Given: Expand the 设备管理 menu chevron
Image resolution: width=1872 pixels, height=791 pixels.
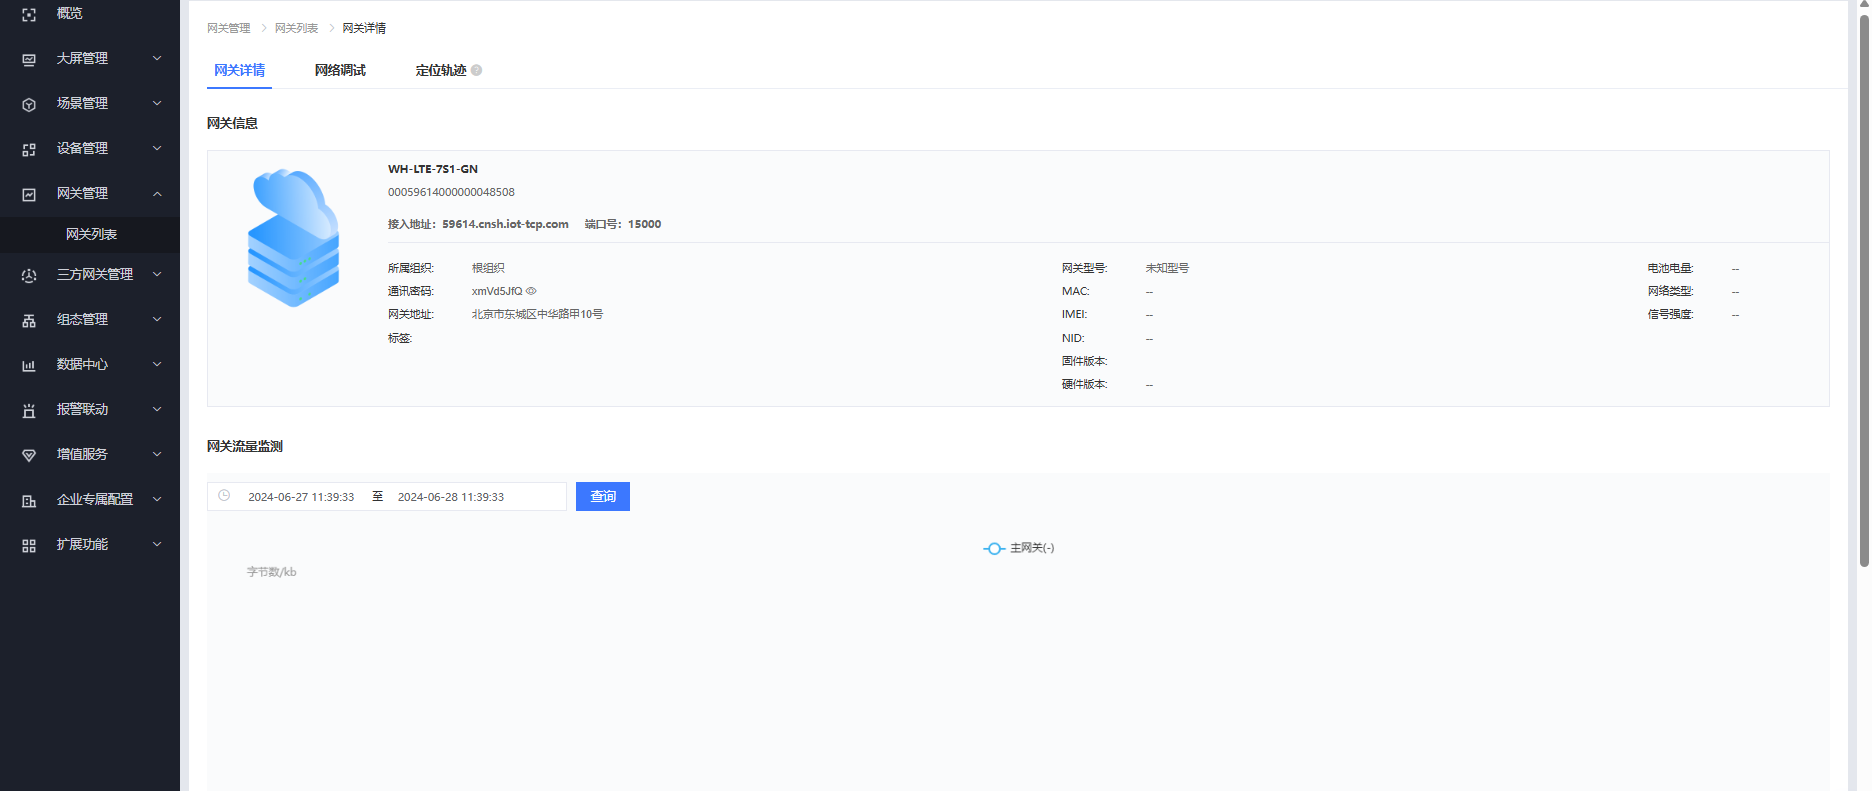Looking at the screenshot, I should 157,148.
